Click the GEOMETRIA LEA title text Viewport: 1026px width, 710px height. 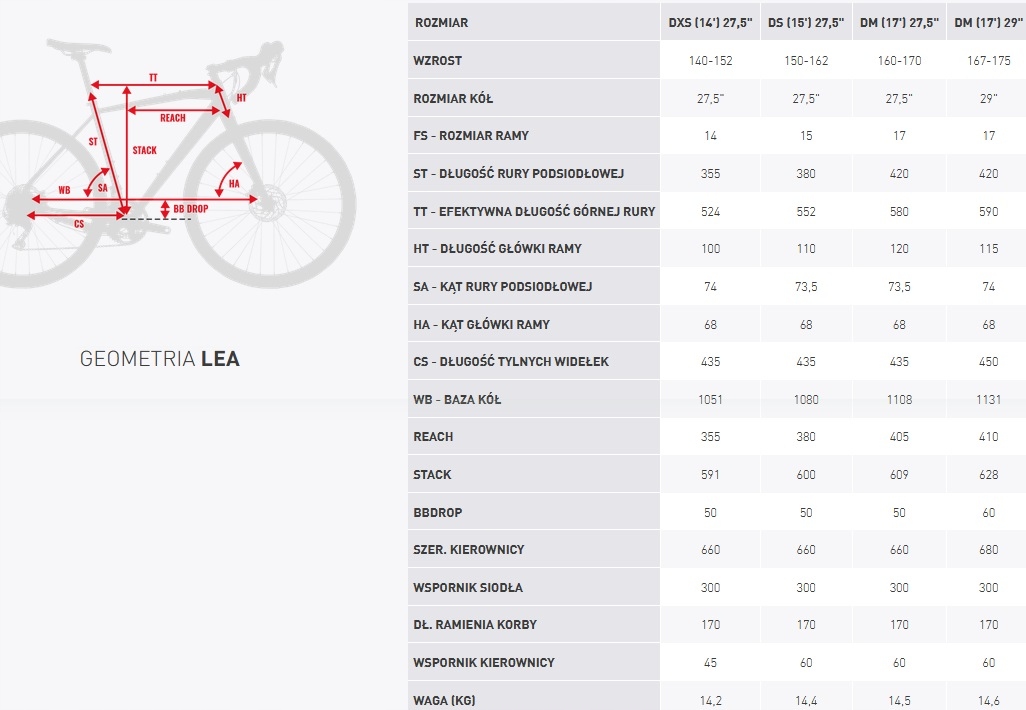(160, 358)
